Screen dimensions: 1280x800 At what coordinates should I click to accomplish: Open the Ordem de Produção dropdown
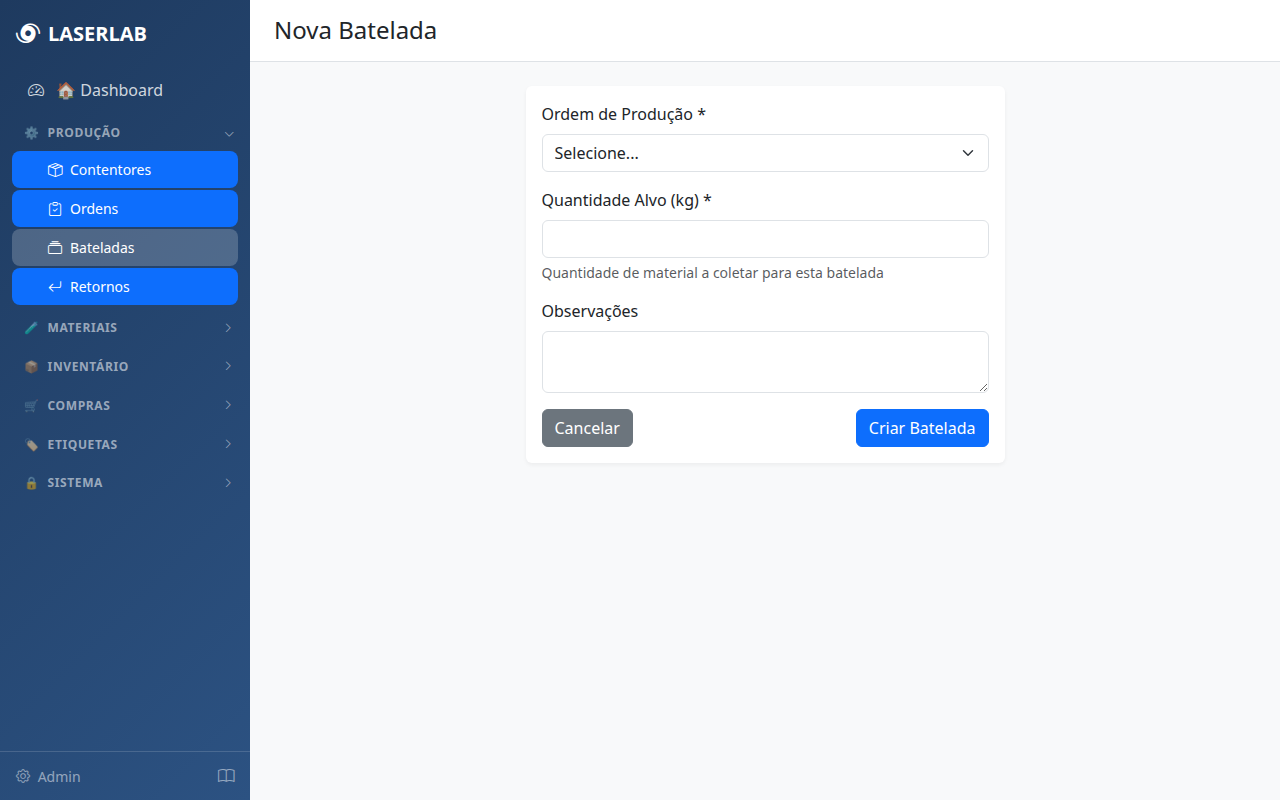coord(765,153)
